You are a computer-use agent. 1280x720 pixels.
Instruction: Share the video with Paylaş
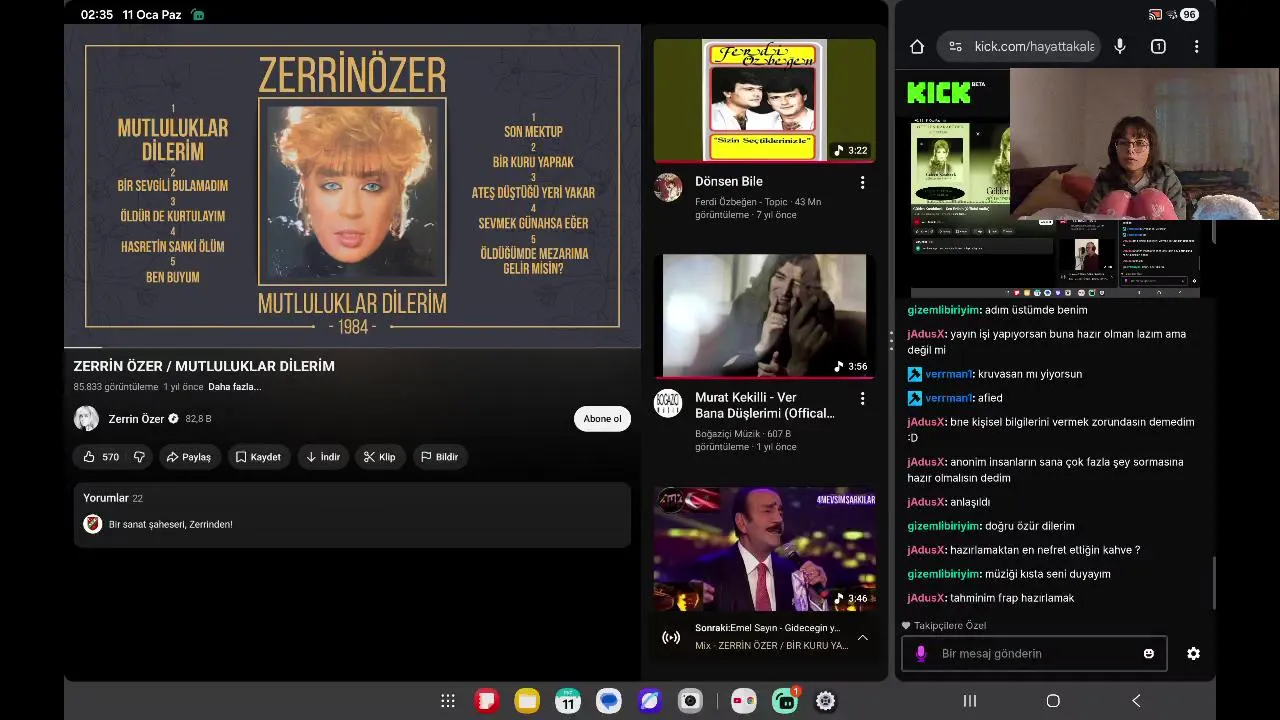(x=189, y=457)
